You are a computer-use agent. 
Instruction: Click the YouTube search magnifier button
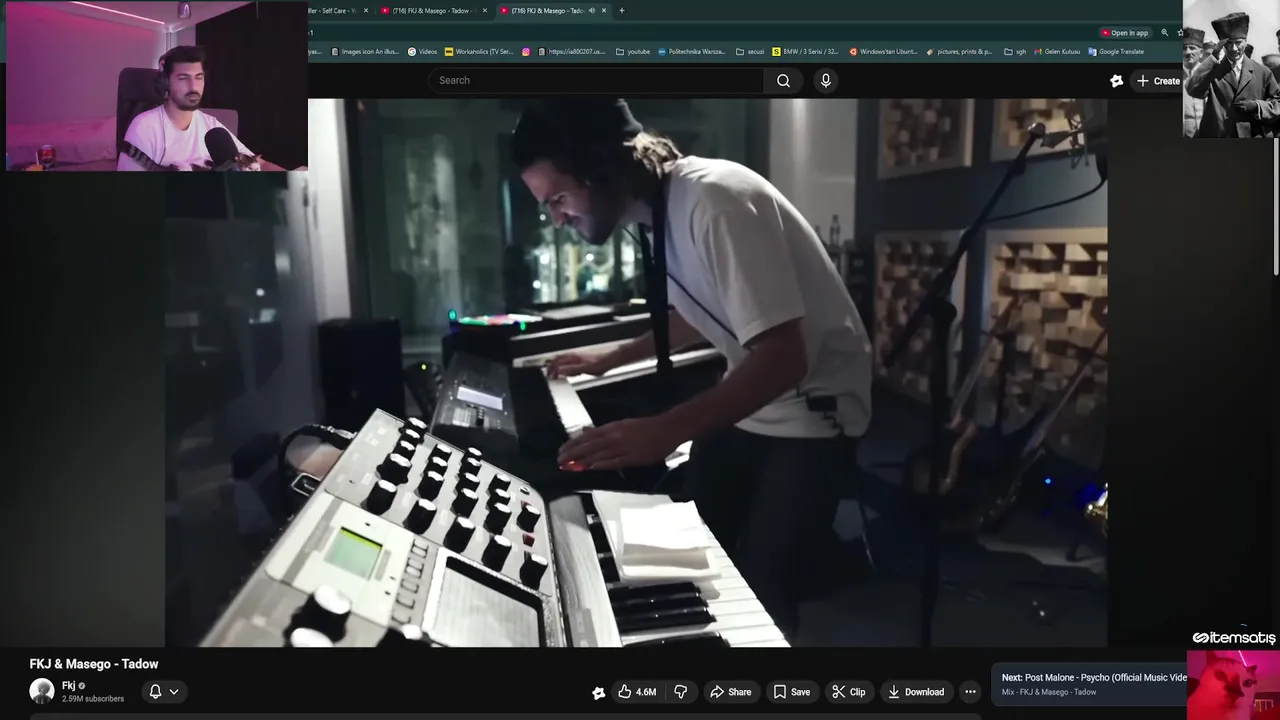point(783,80)
